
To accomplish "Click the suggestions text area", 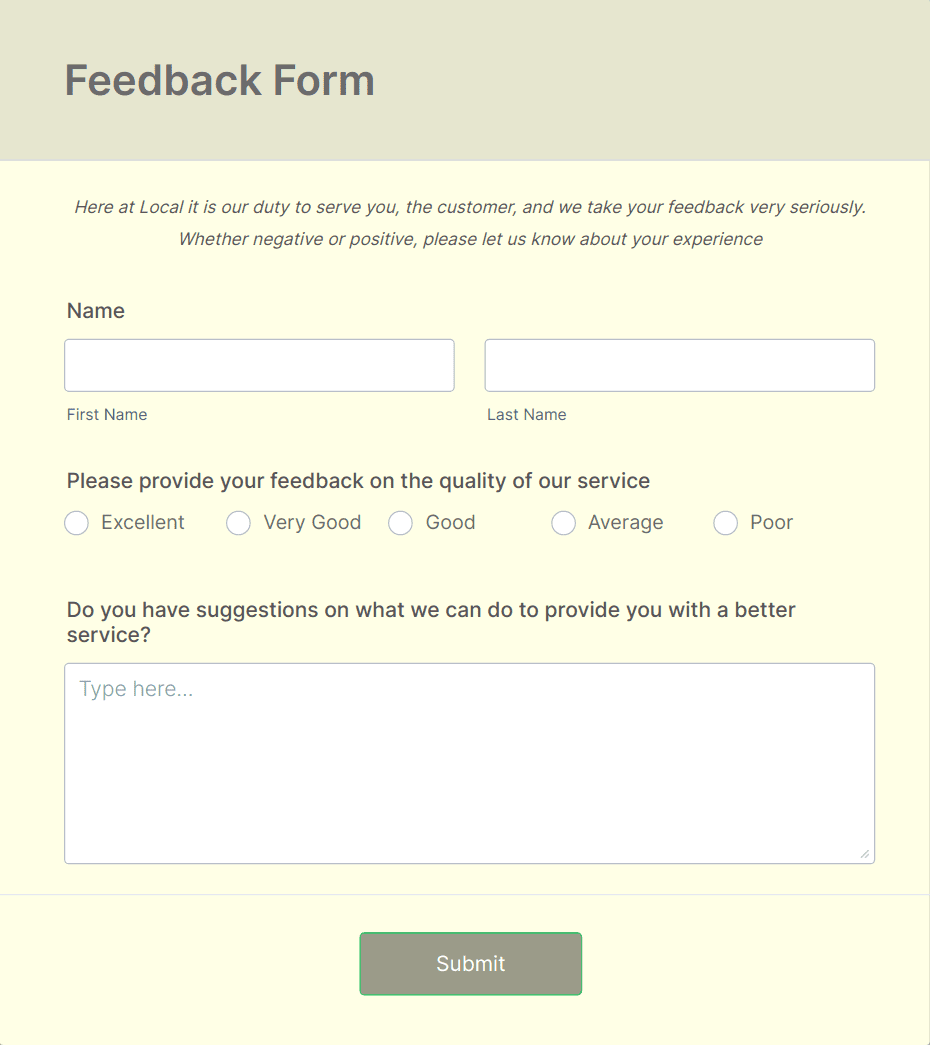I will 470,760.
